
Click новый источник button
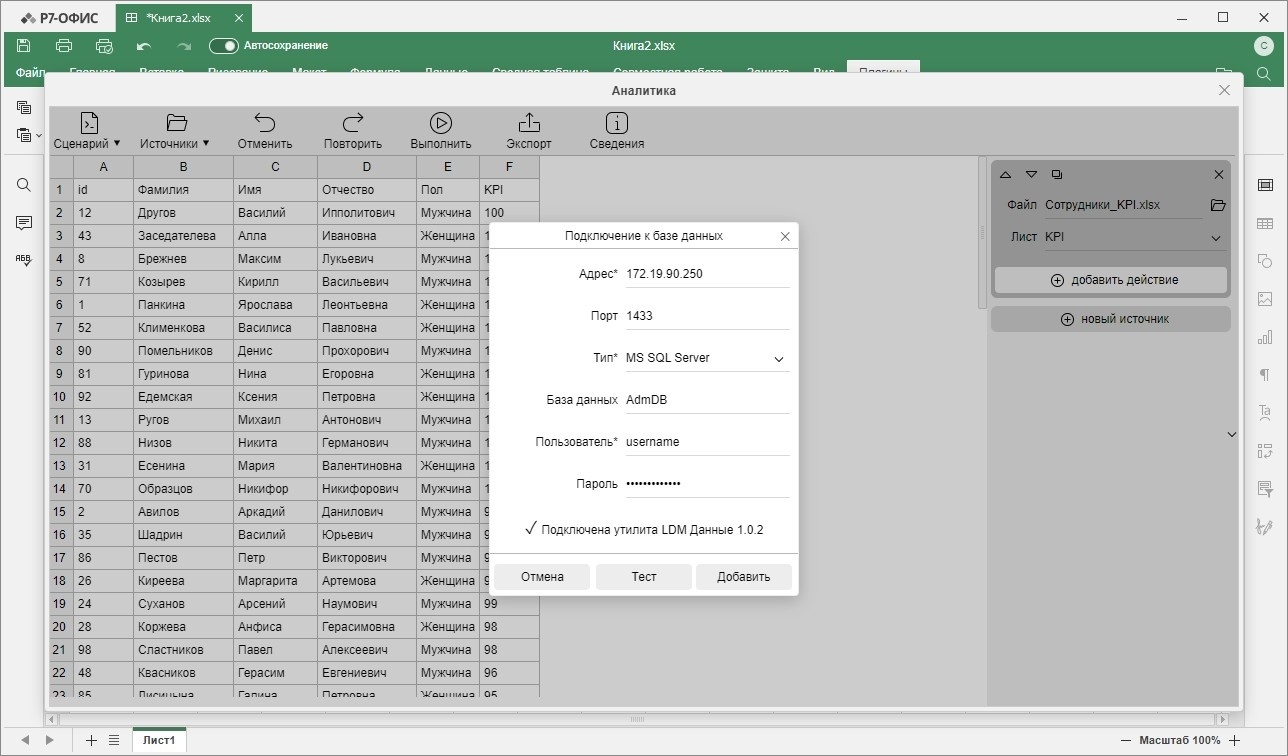tap(1111, 319)
